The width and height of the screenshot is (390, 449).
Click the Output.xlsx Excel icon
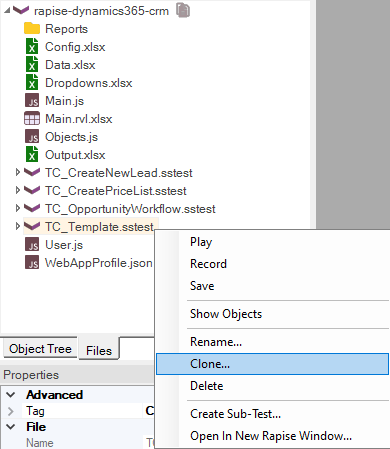(x=32, y=155)
